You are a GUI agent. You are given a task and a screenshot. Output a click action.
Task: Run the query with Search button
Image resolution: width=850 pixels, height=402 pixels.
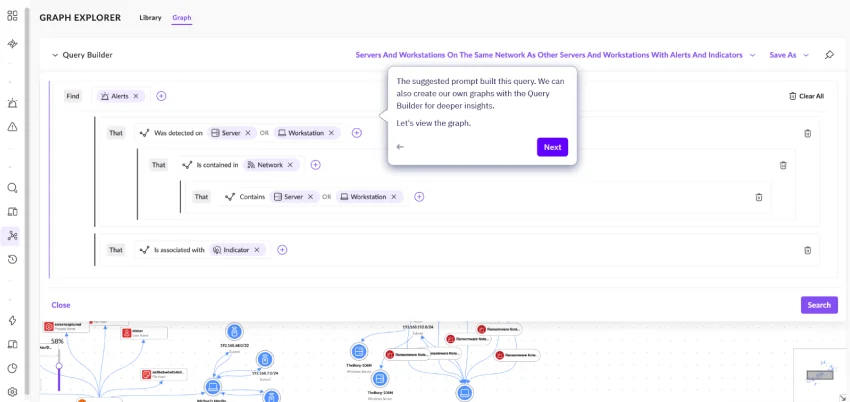[819, 305]
